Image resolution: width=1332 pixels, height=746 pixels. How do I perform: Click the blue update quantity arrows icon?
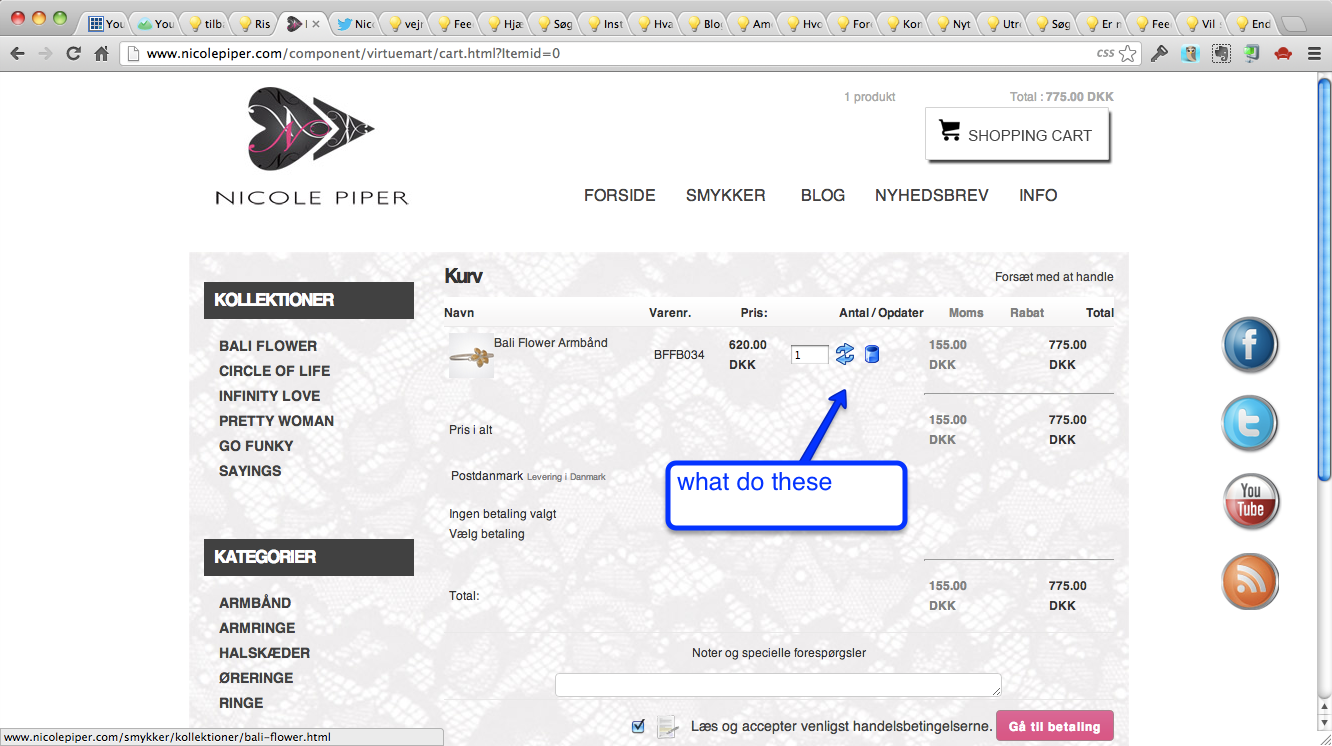pyautogui.click(x=845, y=354)
